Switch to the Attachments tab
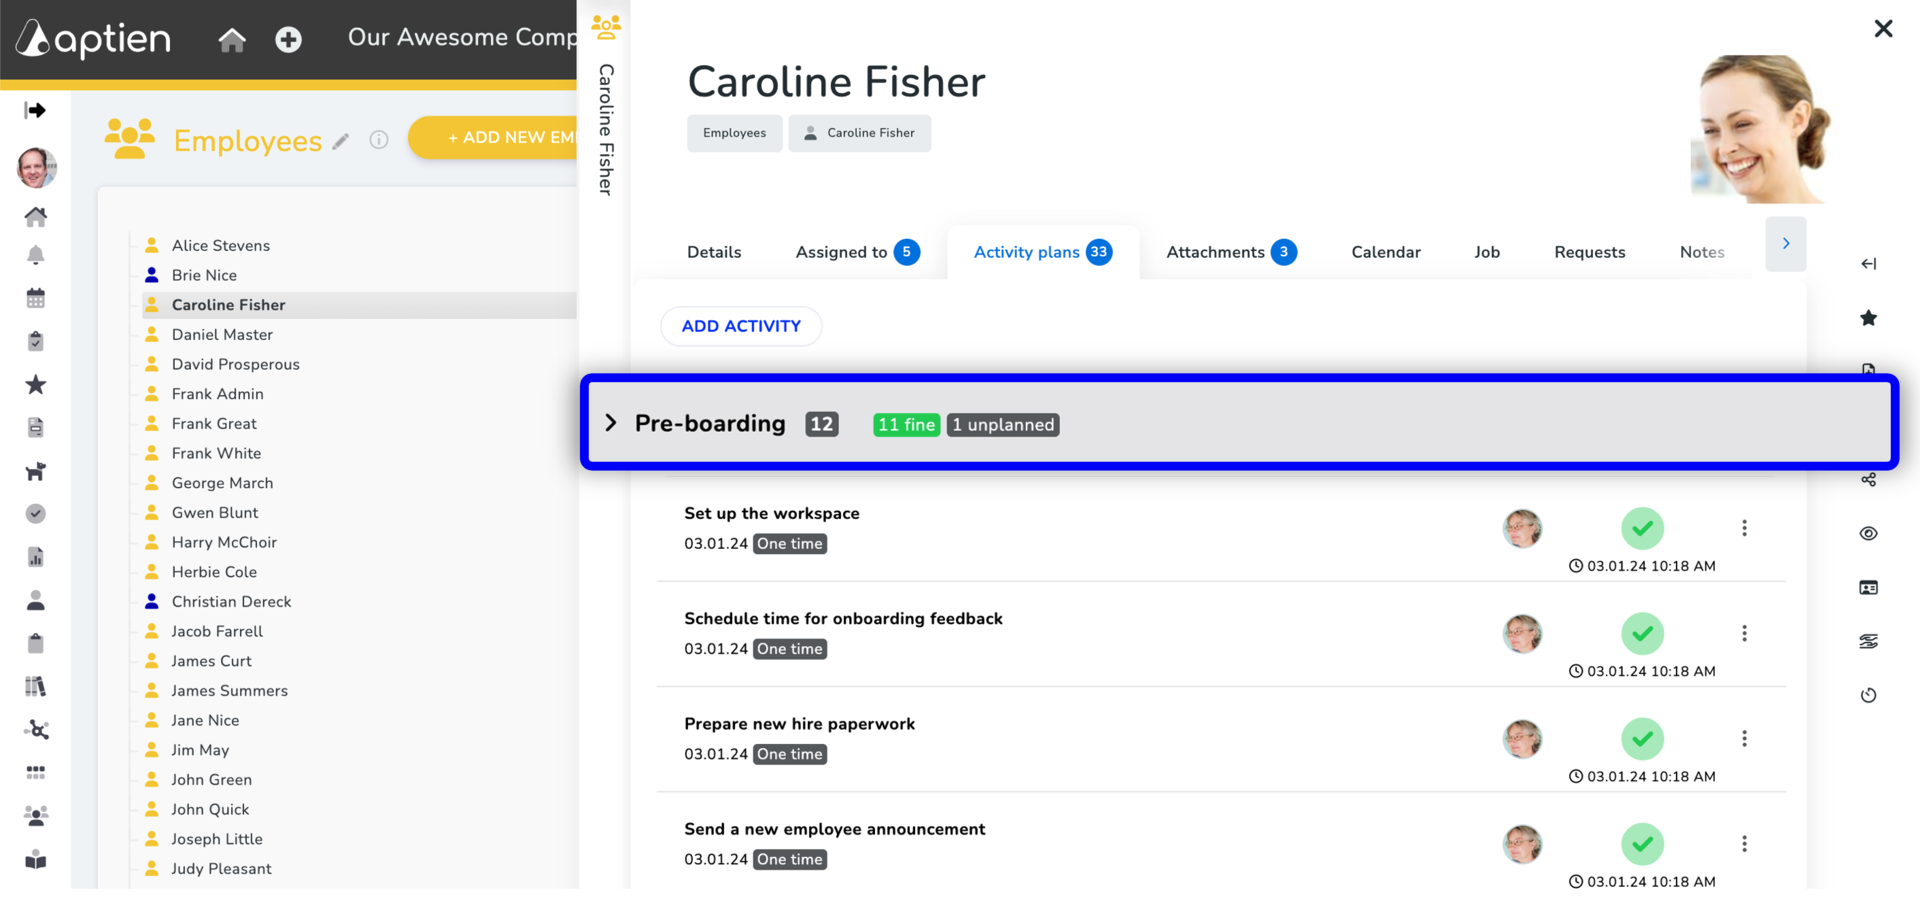 1231,252
